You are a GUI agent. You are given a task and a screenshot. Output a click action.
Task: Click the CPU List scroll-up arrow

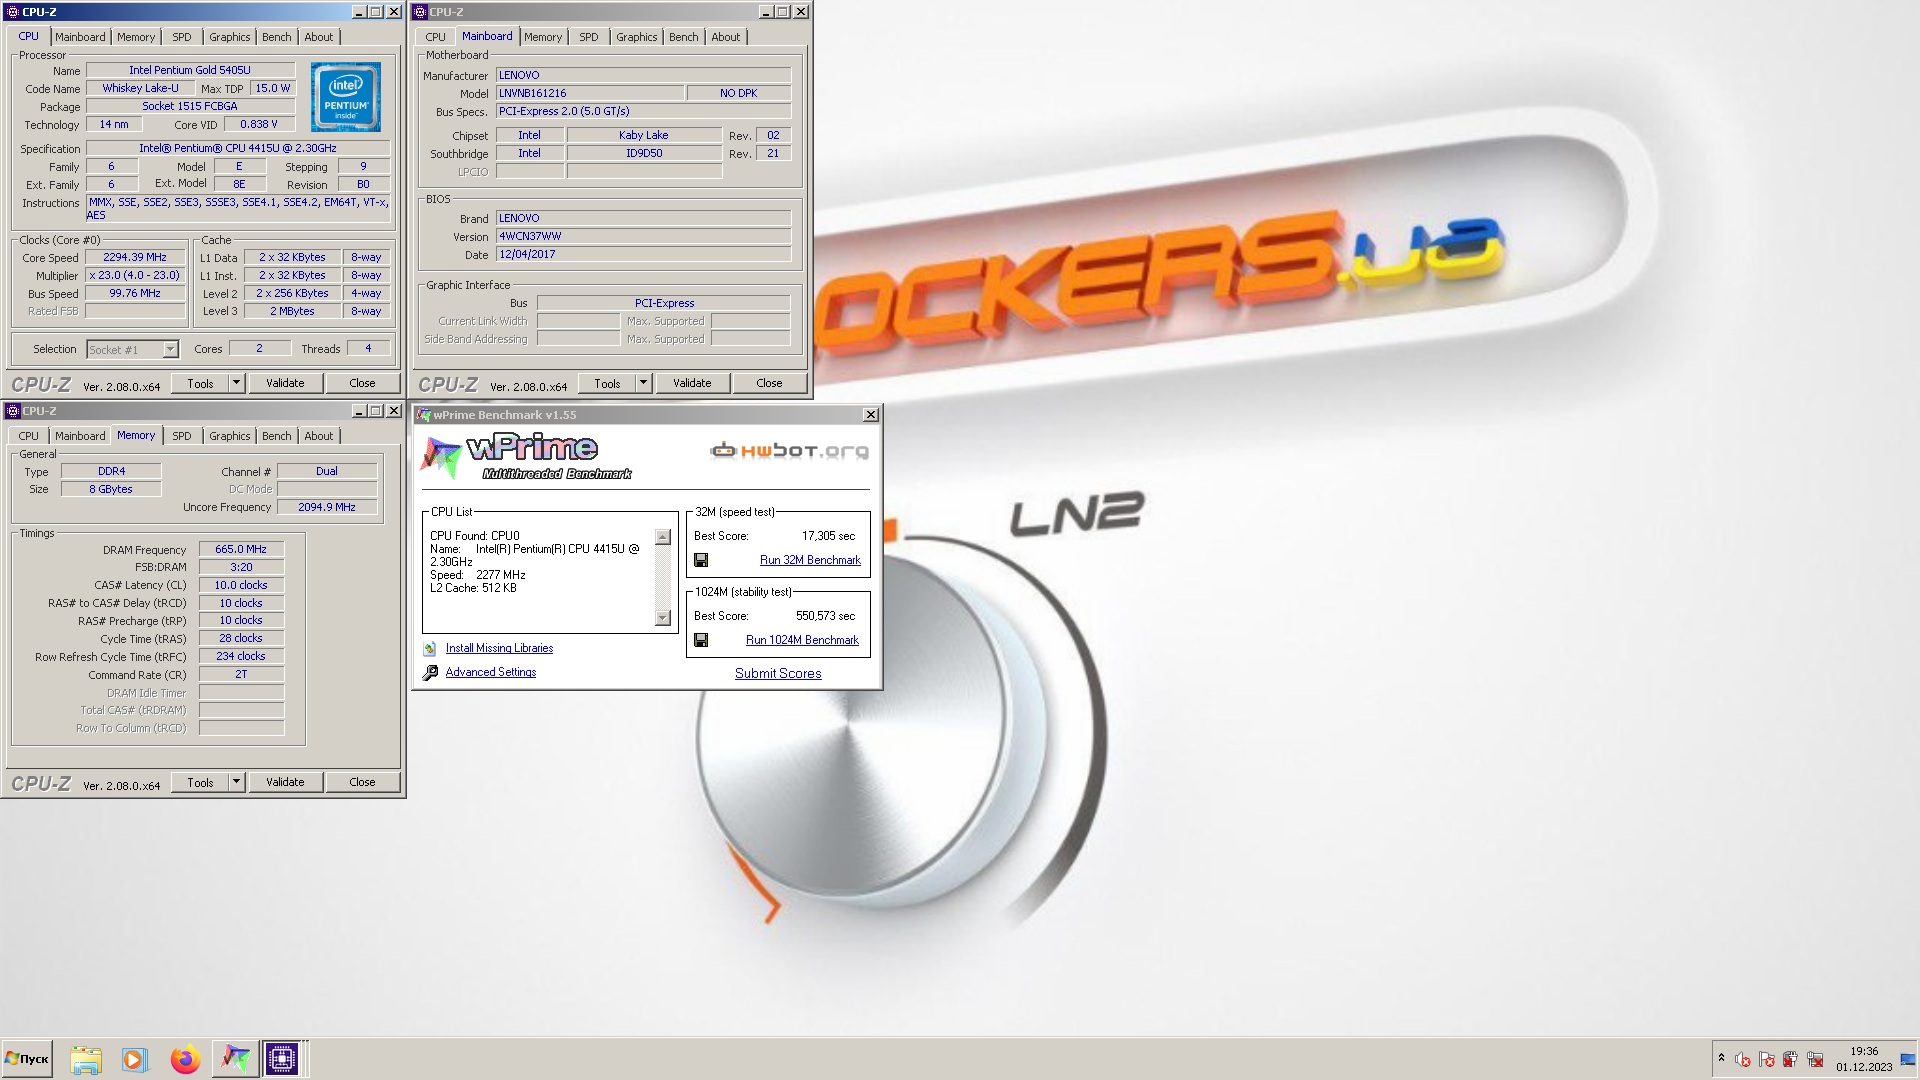(x=663, y=537)
